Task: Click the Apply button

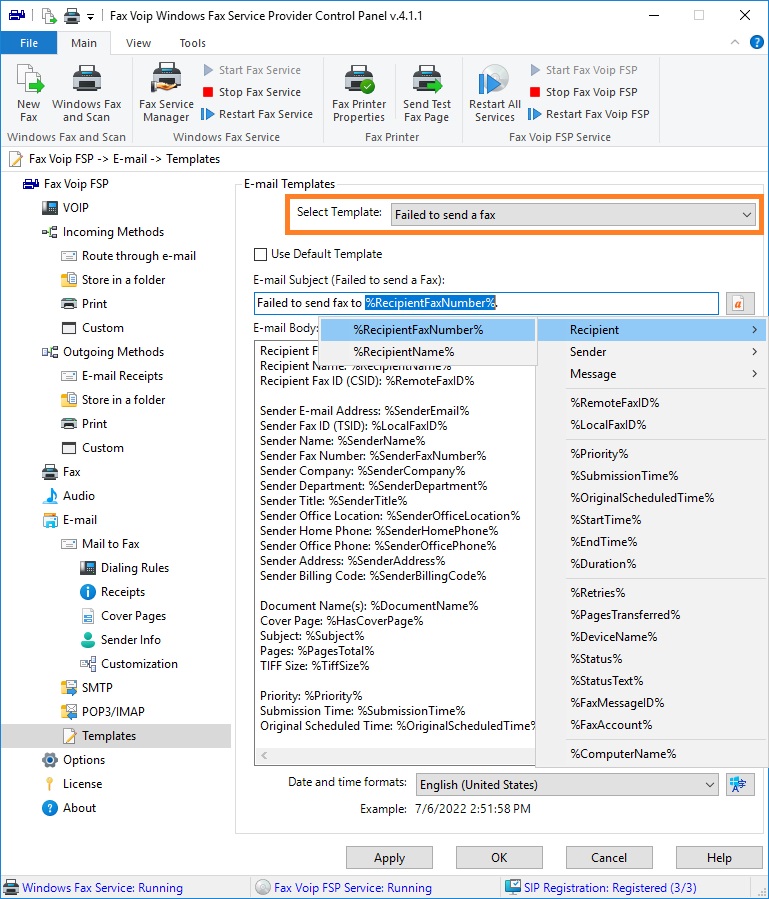Action: pyautogui.click(x=389, y=858)
